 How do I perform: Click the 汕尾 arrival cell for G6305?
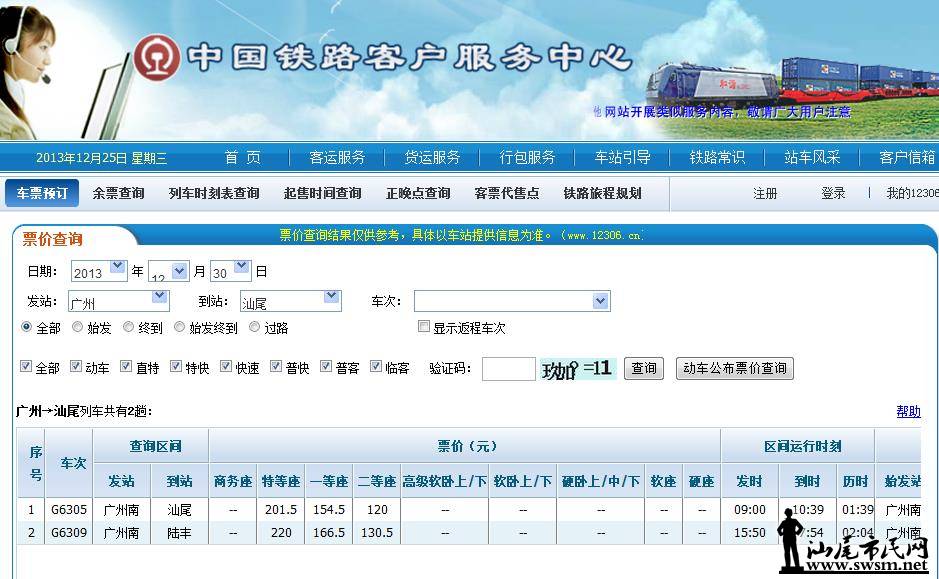coord(179,510)
